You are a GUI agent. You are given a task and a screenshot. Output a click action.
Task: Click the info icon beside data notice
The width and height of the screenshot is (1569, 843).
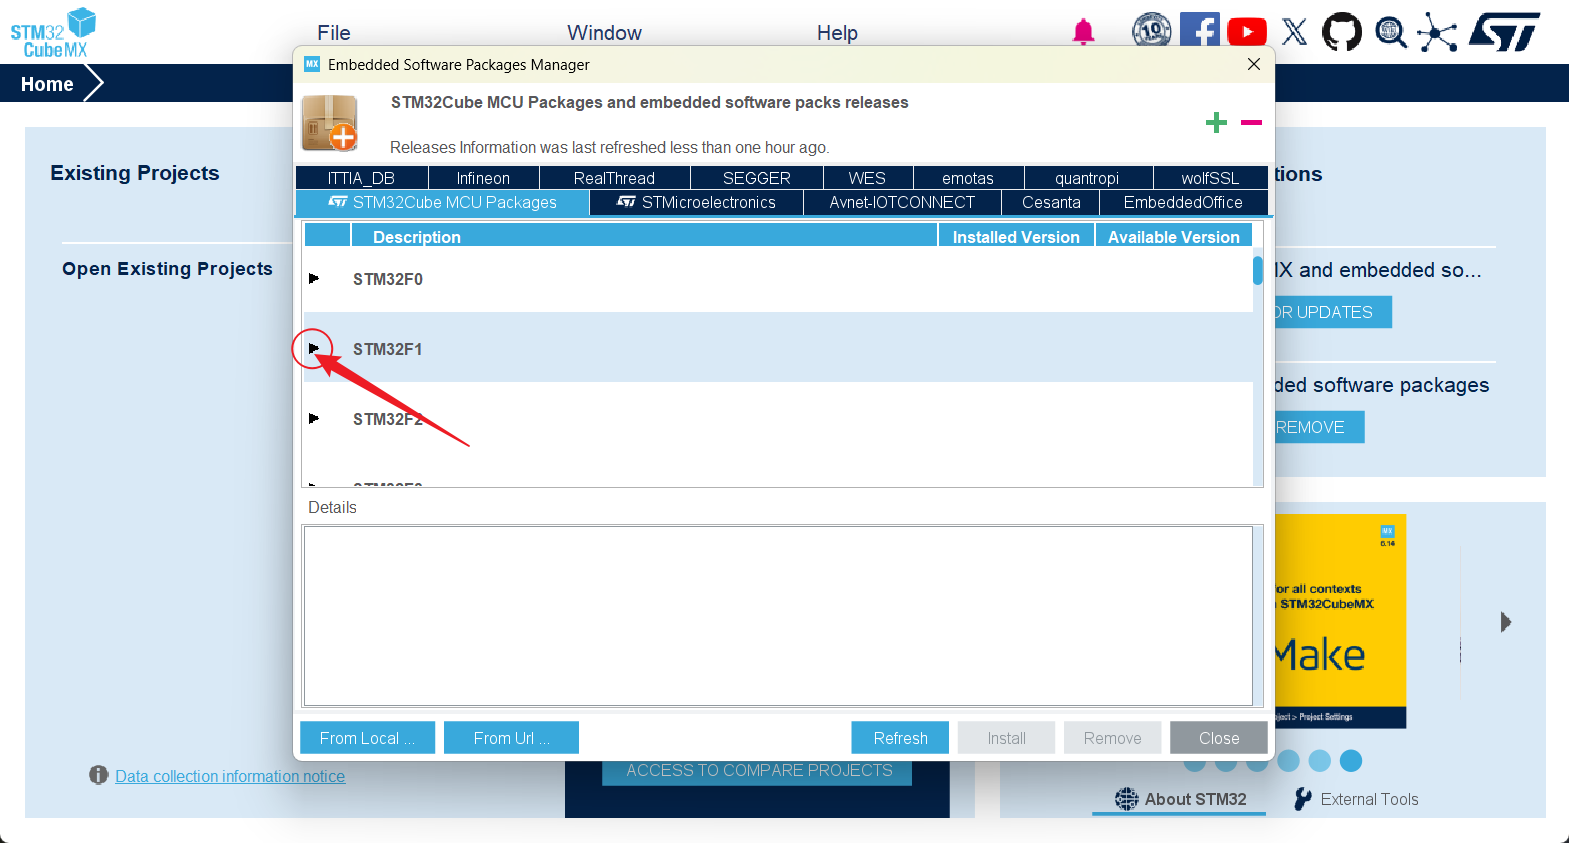coord(98,775)
